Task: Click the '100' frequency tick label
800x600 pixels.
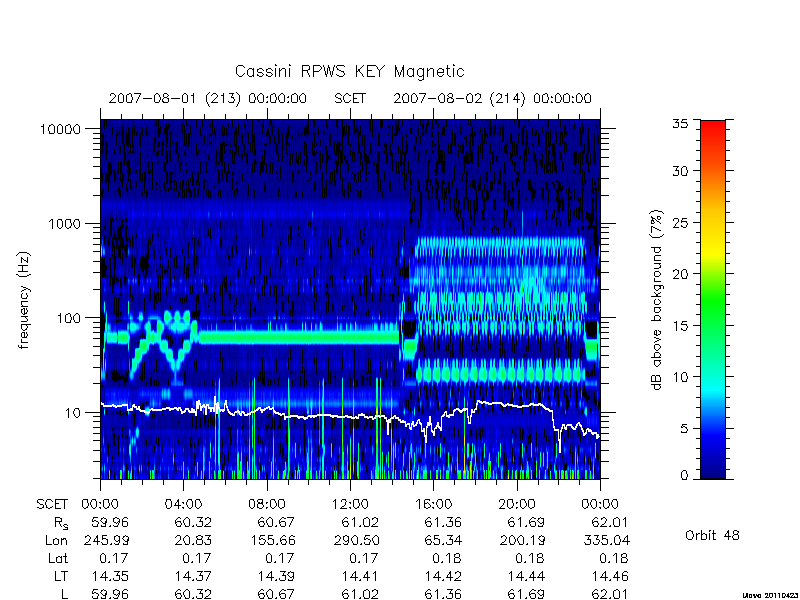Action: [x=69, y=318]
